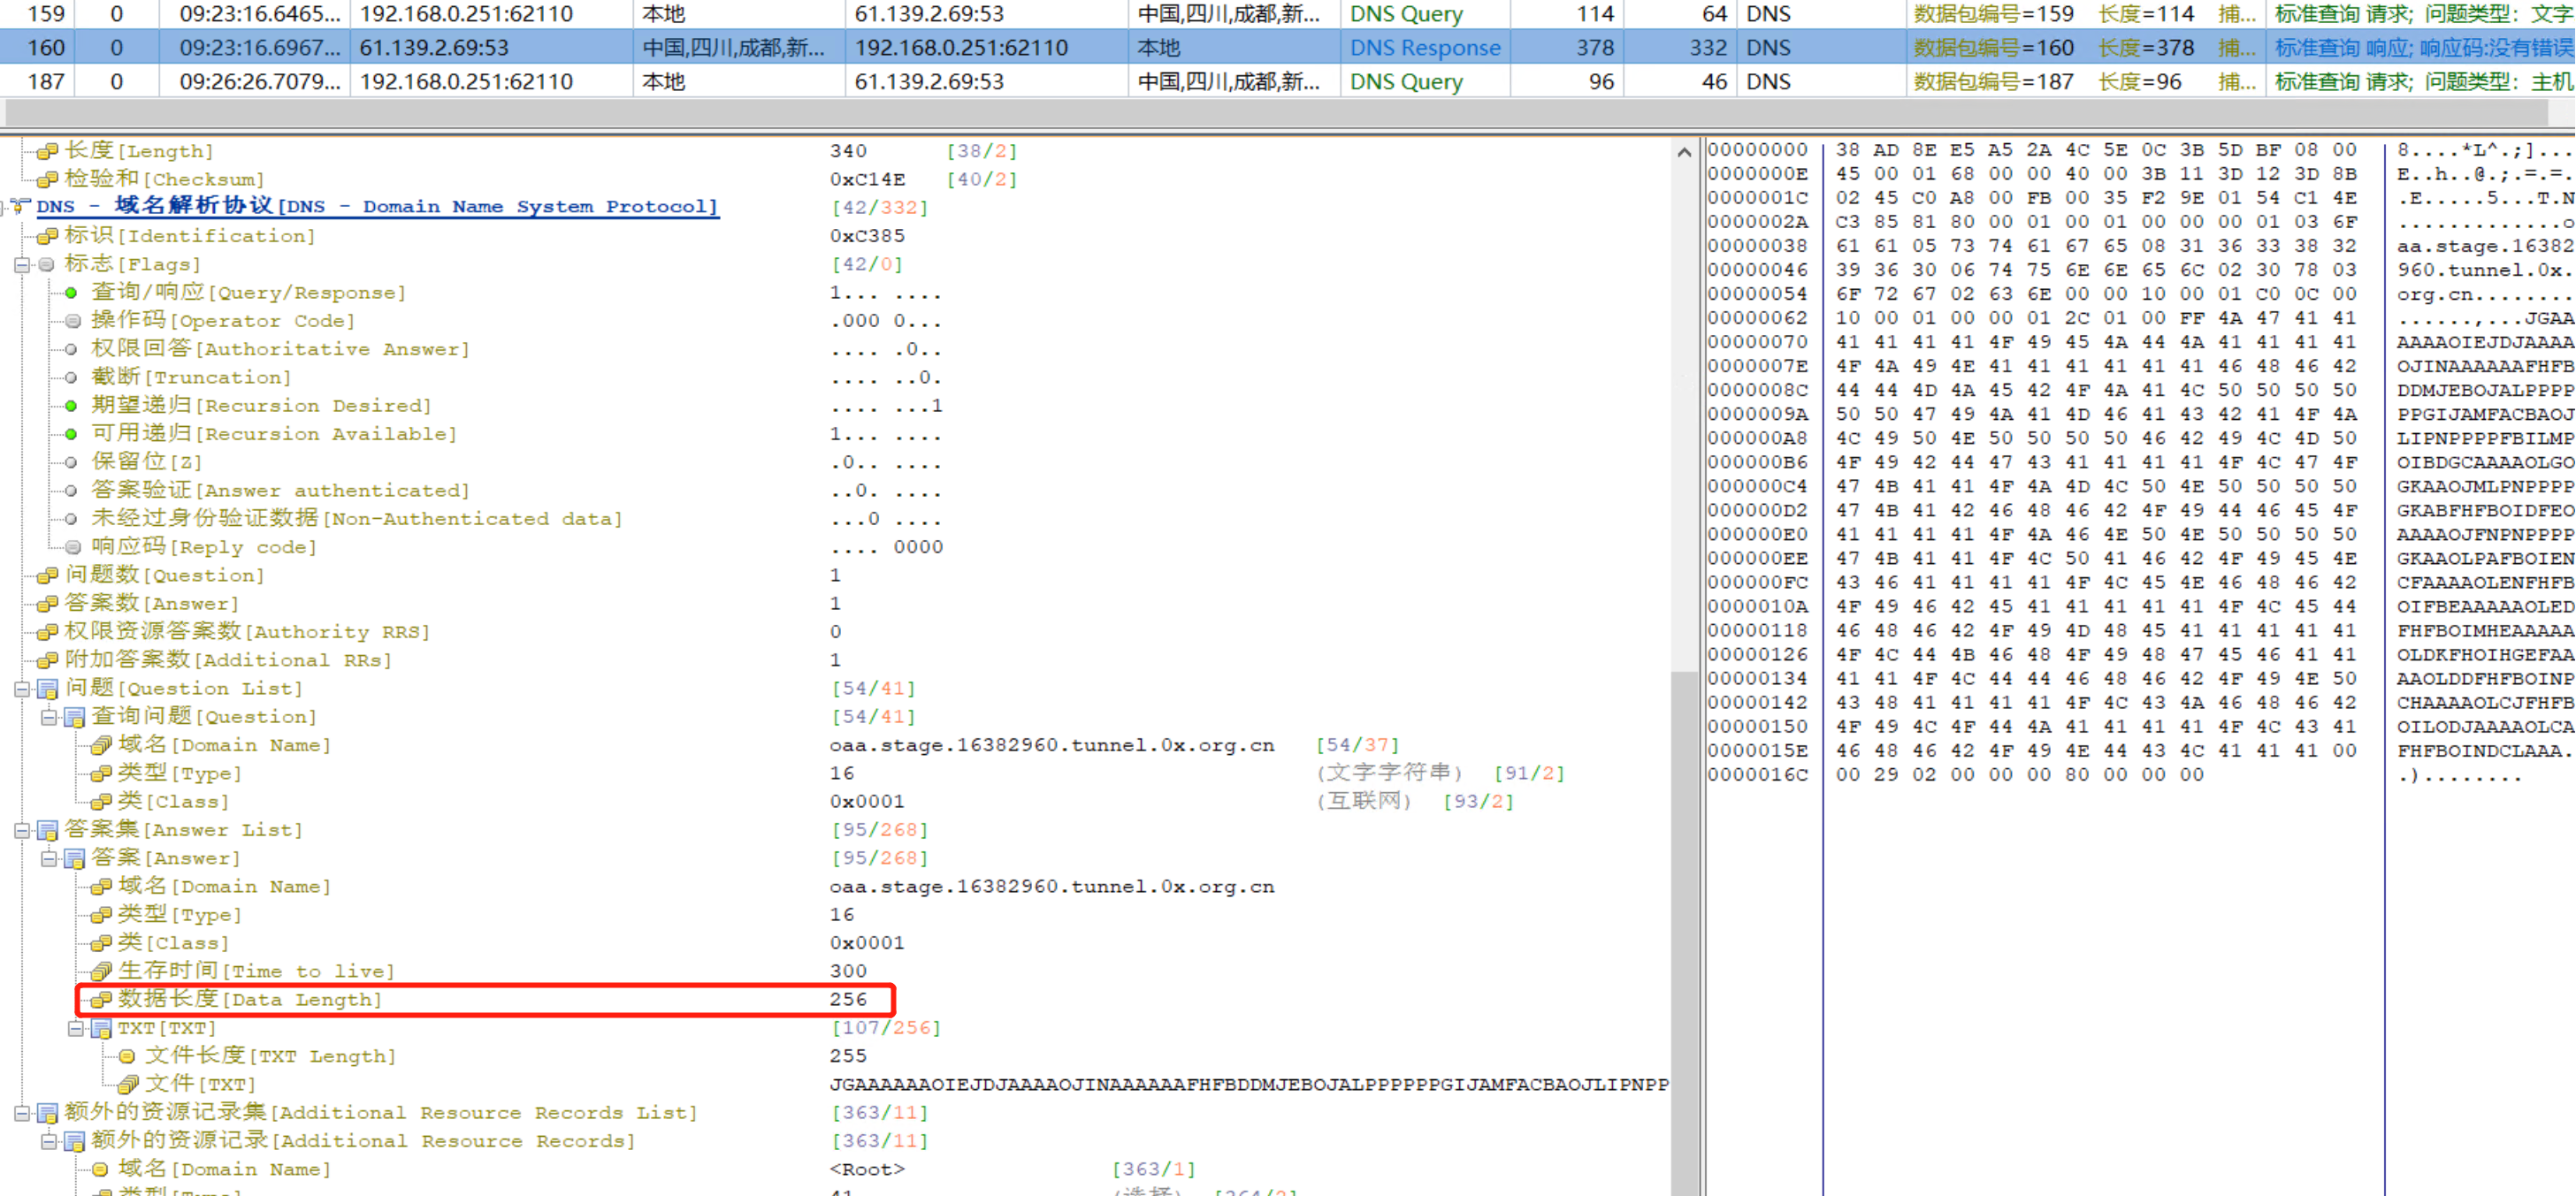
Task: Collapse the 标志[Flags] node
Action: pyautogui.click(x=22, y=265)
